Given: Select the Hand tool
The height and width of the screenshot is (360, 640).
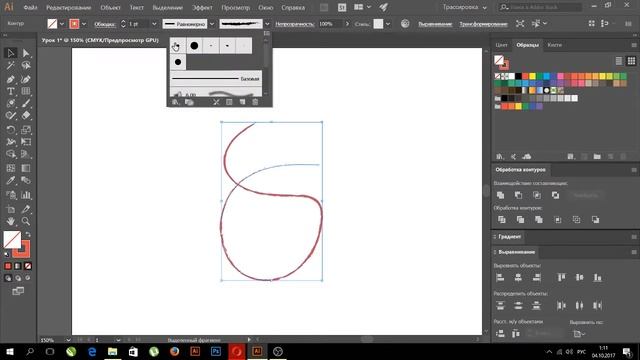Looking at the screenshot, I should coord(11,221).
